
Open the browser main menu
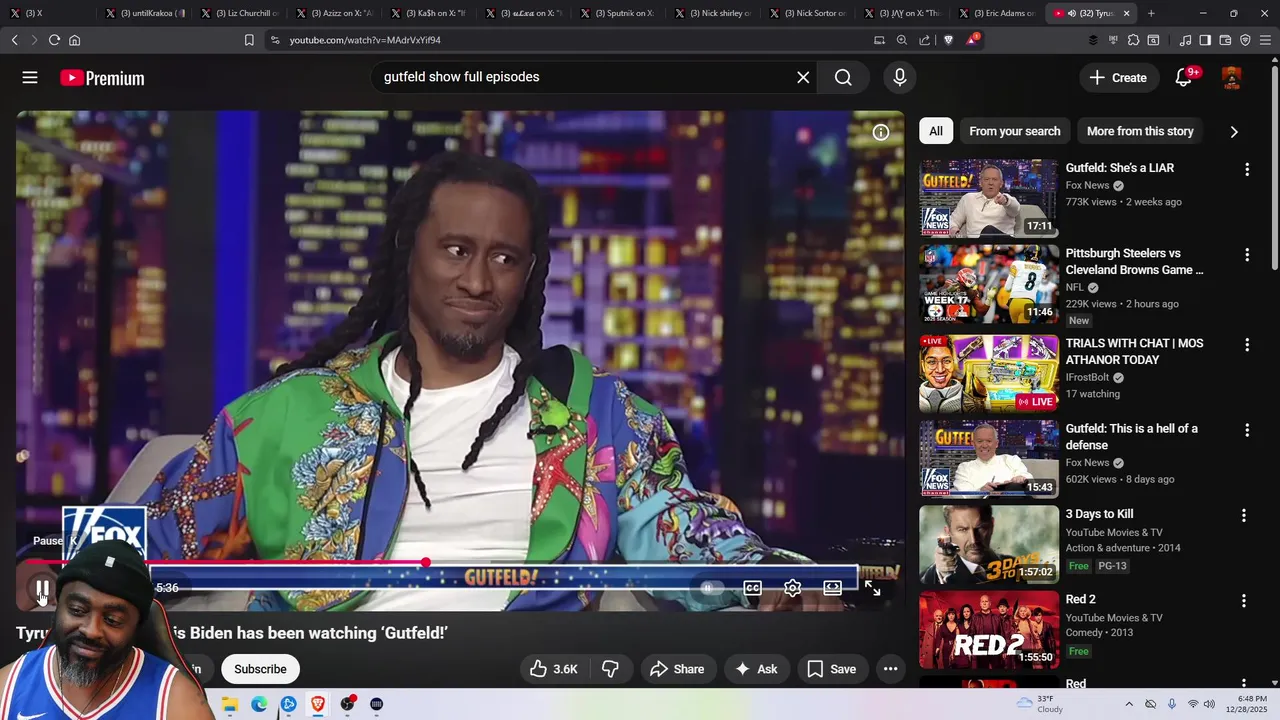pyautogui.click(x=1266, y=40)
